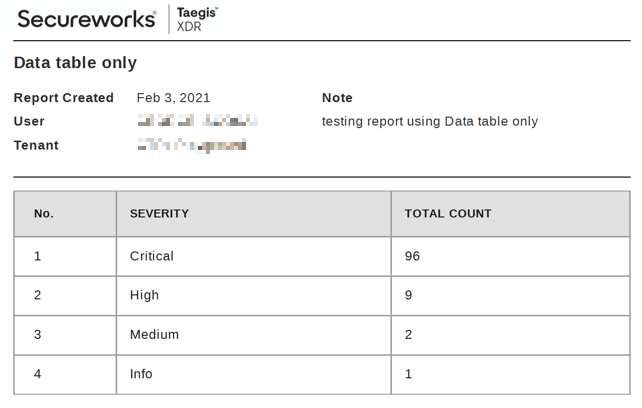Click the total count value 96
The image size is (642, 408).
pos(412,256)
